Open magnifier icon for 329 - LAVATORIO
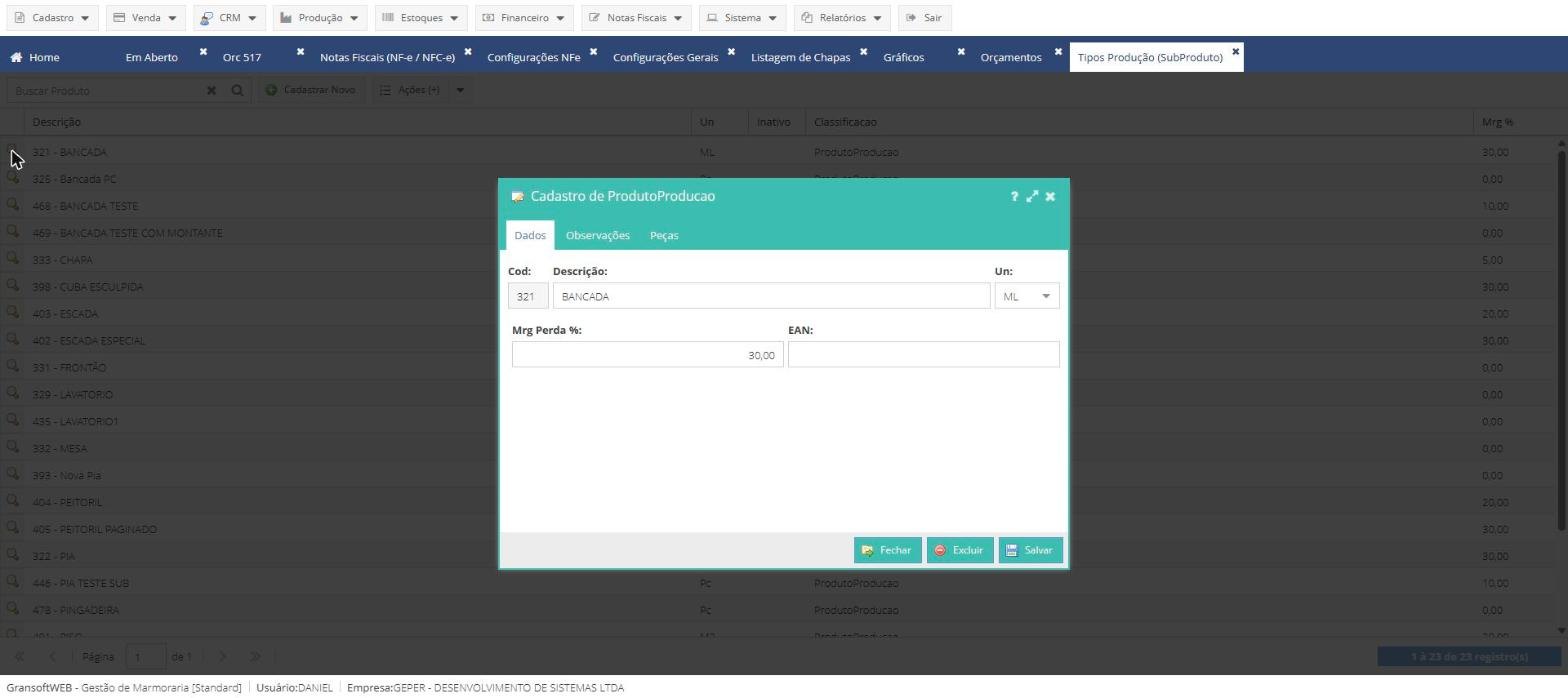The image size is (1568, 698). (13, 393)
